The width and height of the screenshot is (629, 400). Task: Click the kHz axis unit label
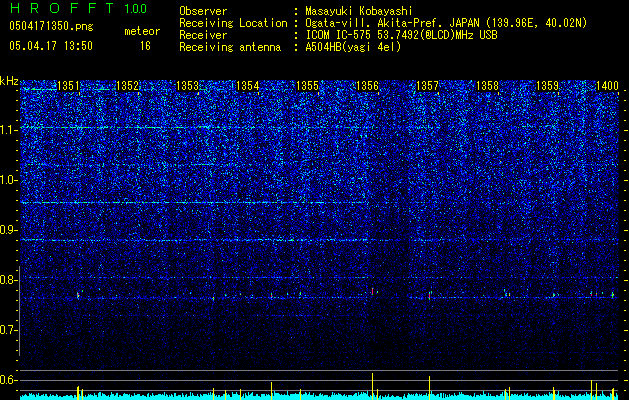point(9,81)
